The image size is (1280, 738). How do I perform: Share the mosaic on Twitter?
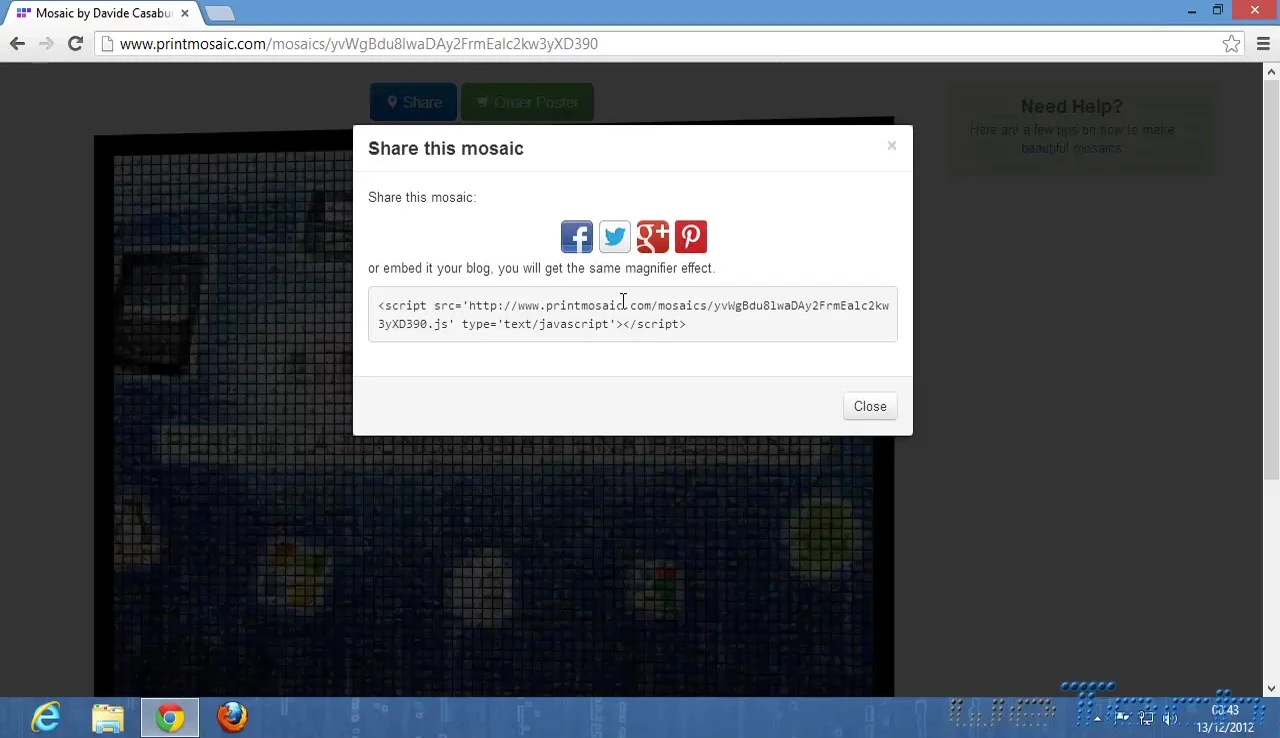coord(614,236)
